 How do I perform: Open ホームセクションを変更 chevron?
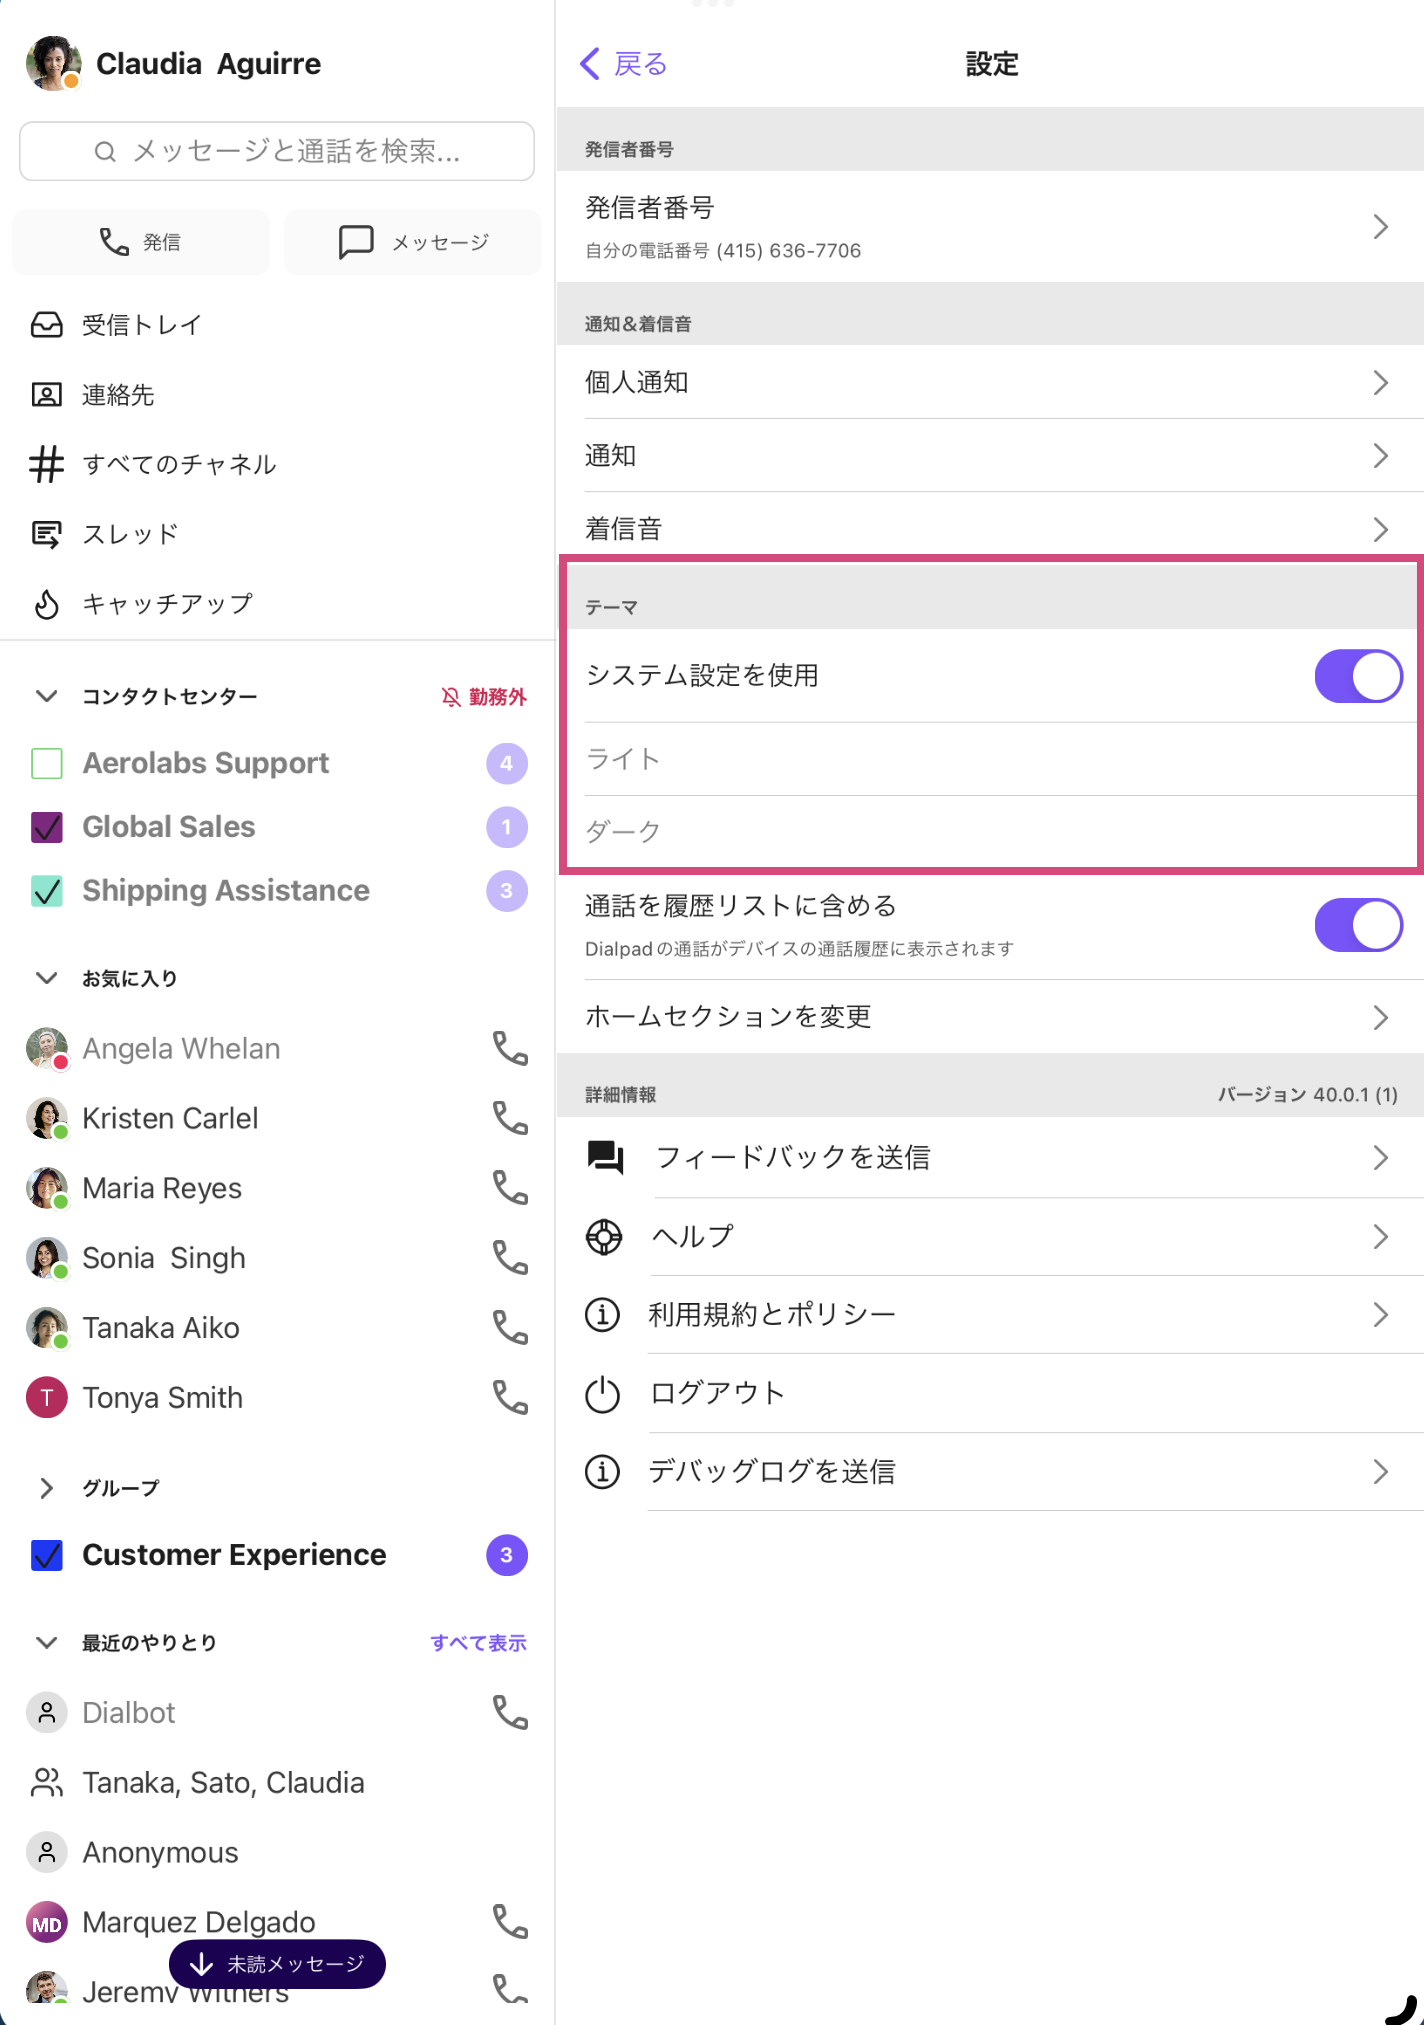(1381, 1017)
